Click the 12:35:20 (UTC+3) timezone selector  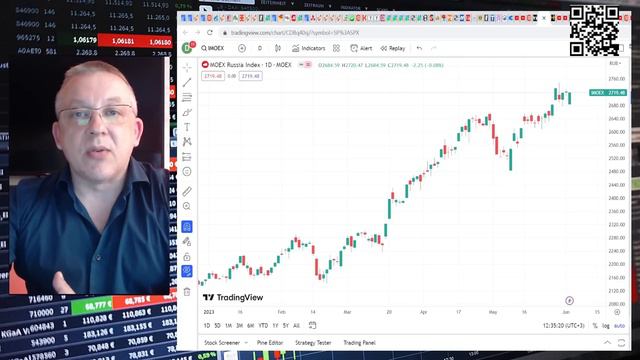[x=563, y=326]
